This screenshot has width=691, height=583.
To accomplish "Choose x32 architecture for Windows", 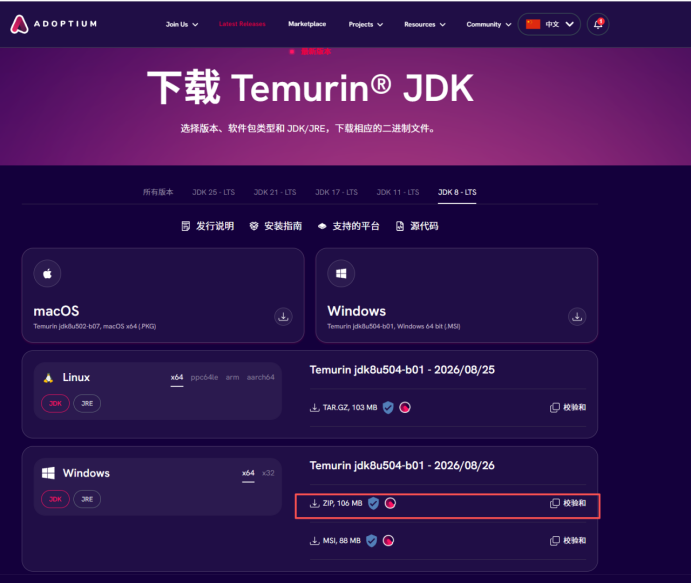I will pyautogui.click(x=268, y=473).
